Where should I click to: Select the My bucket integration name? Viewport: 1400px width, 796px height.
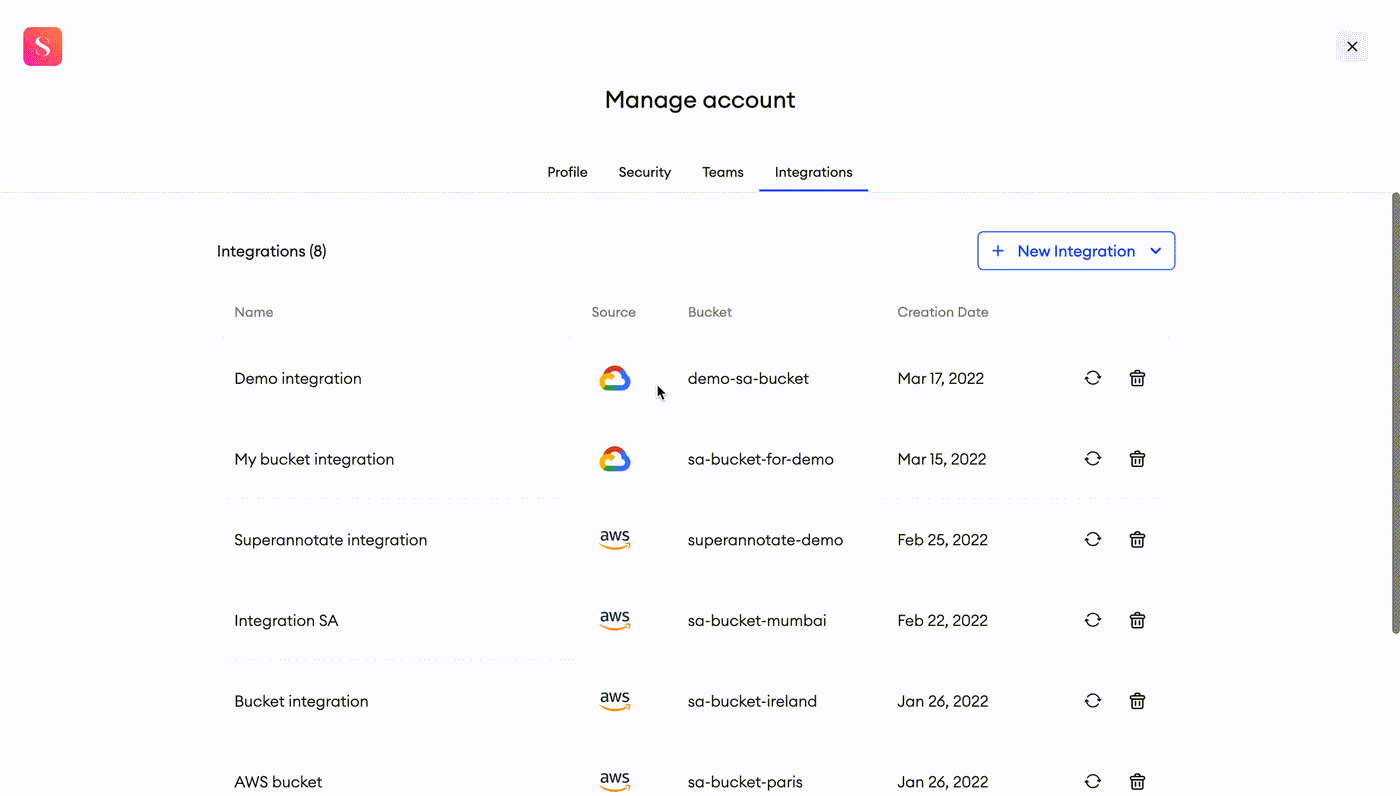point(314,459)
